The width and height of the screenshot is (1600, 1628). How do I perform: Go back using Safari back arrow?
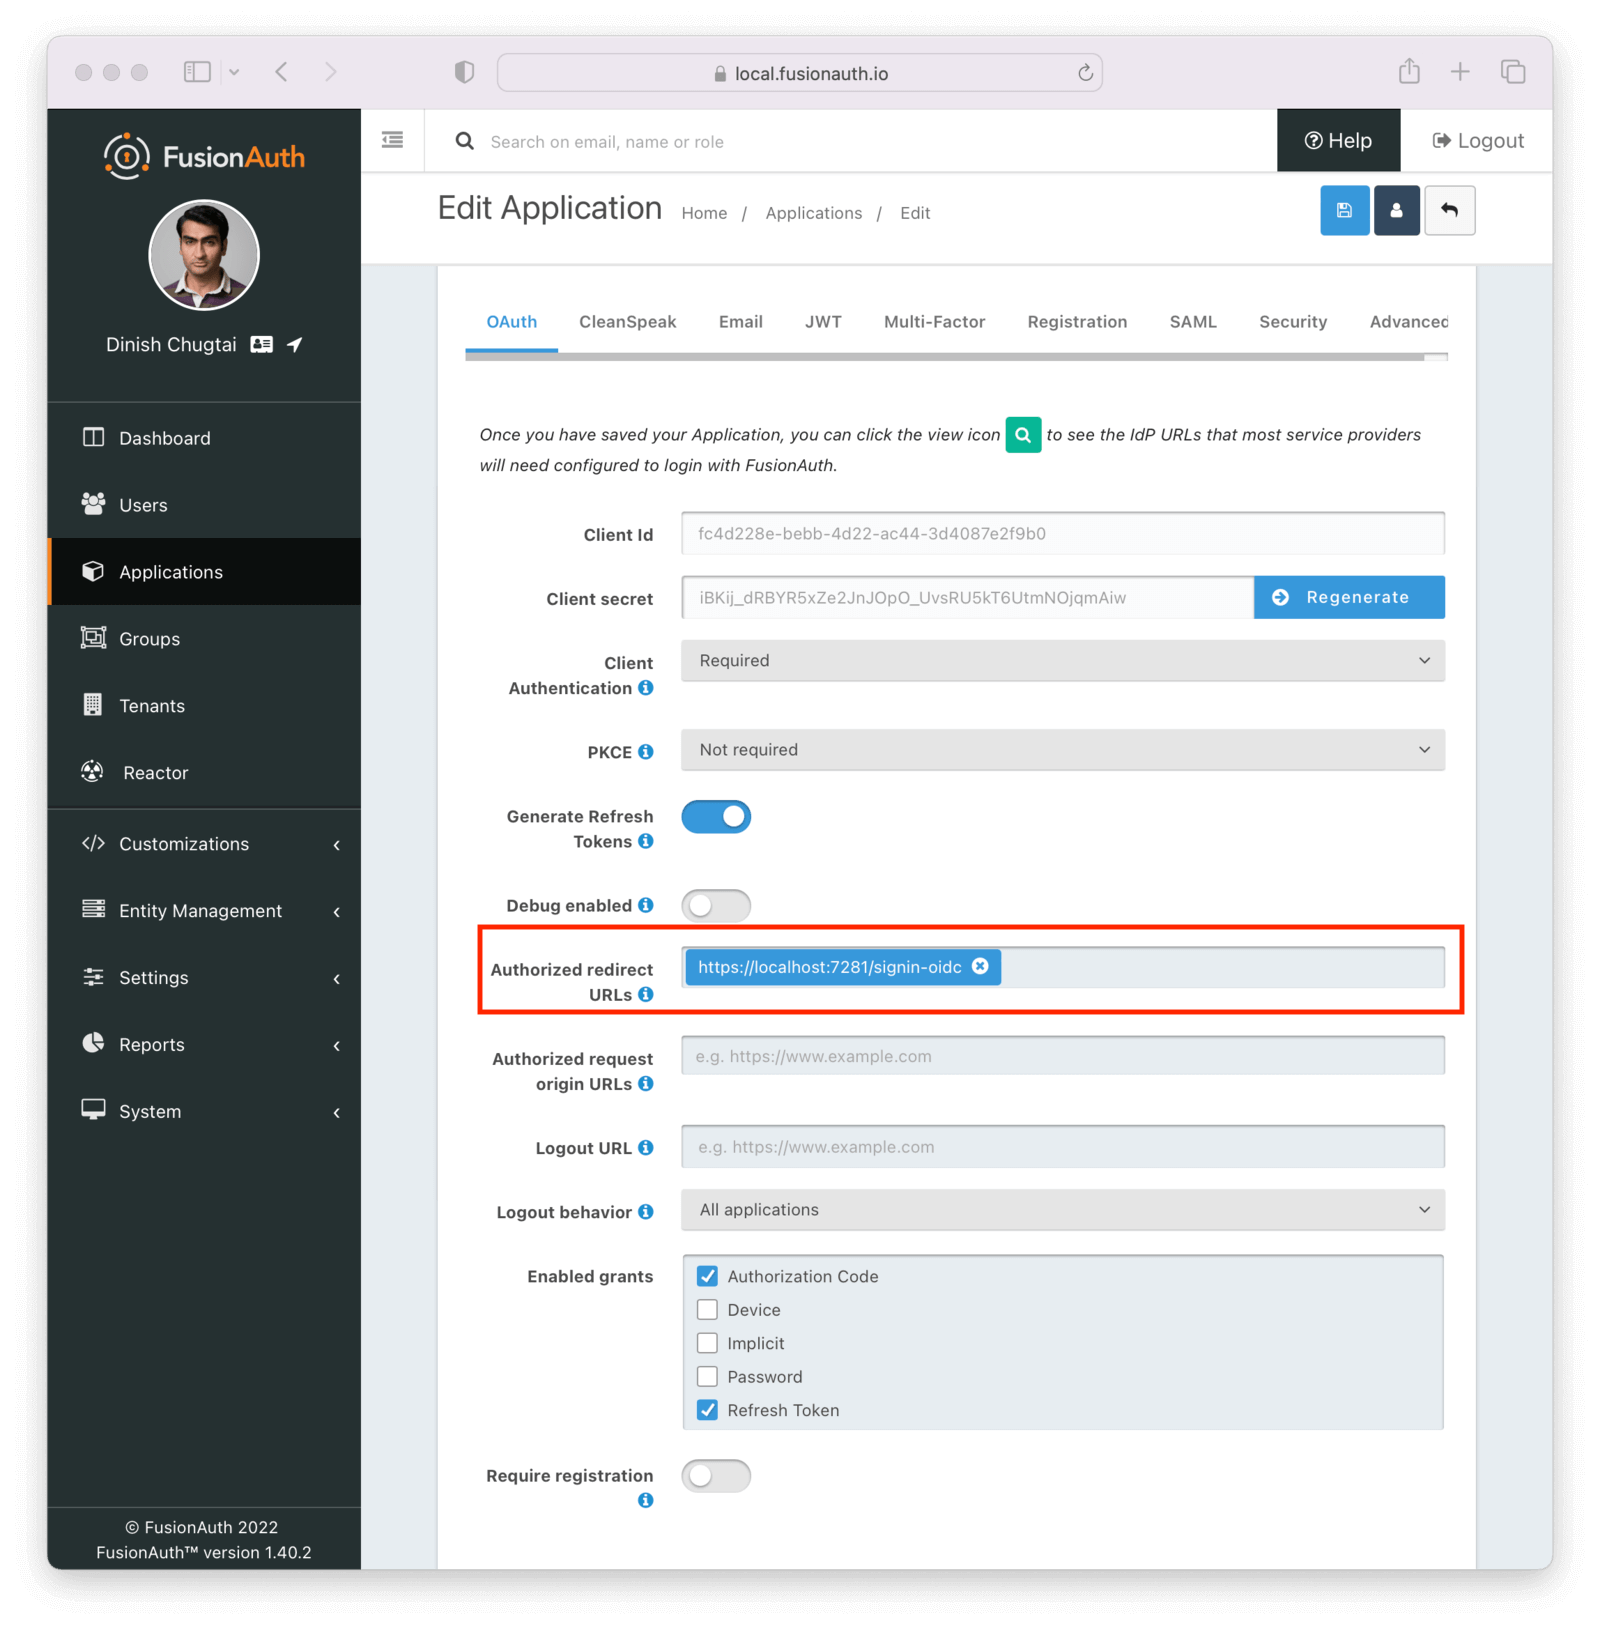[x=282, y=72]
